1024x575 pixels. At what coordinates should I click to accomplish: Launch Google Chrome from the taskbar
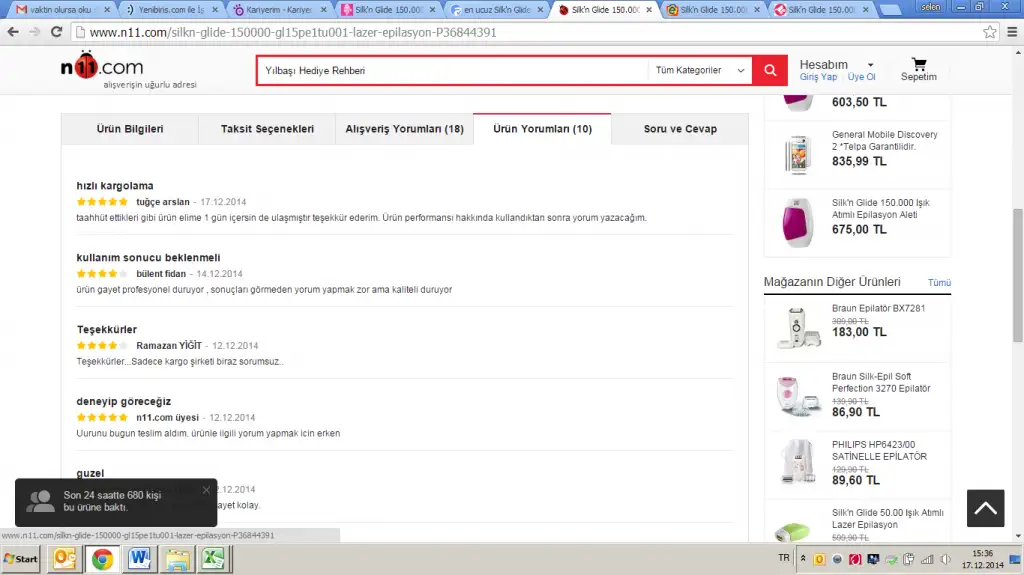[x=101, y=558]
